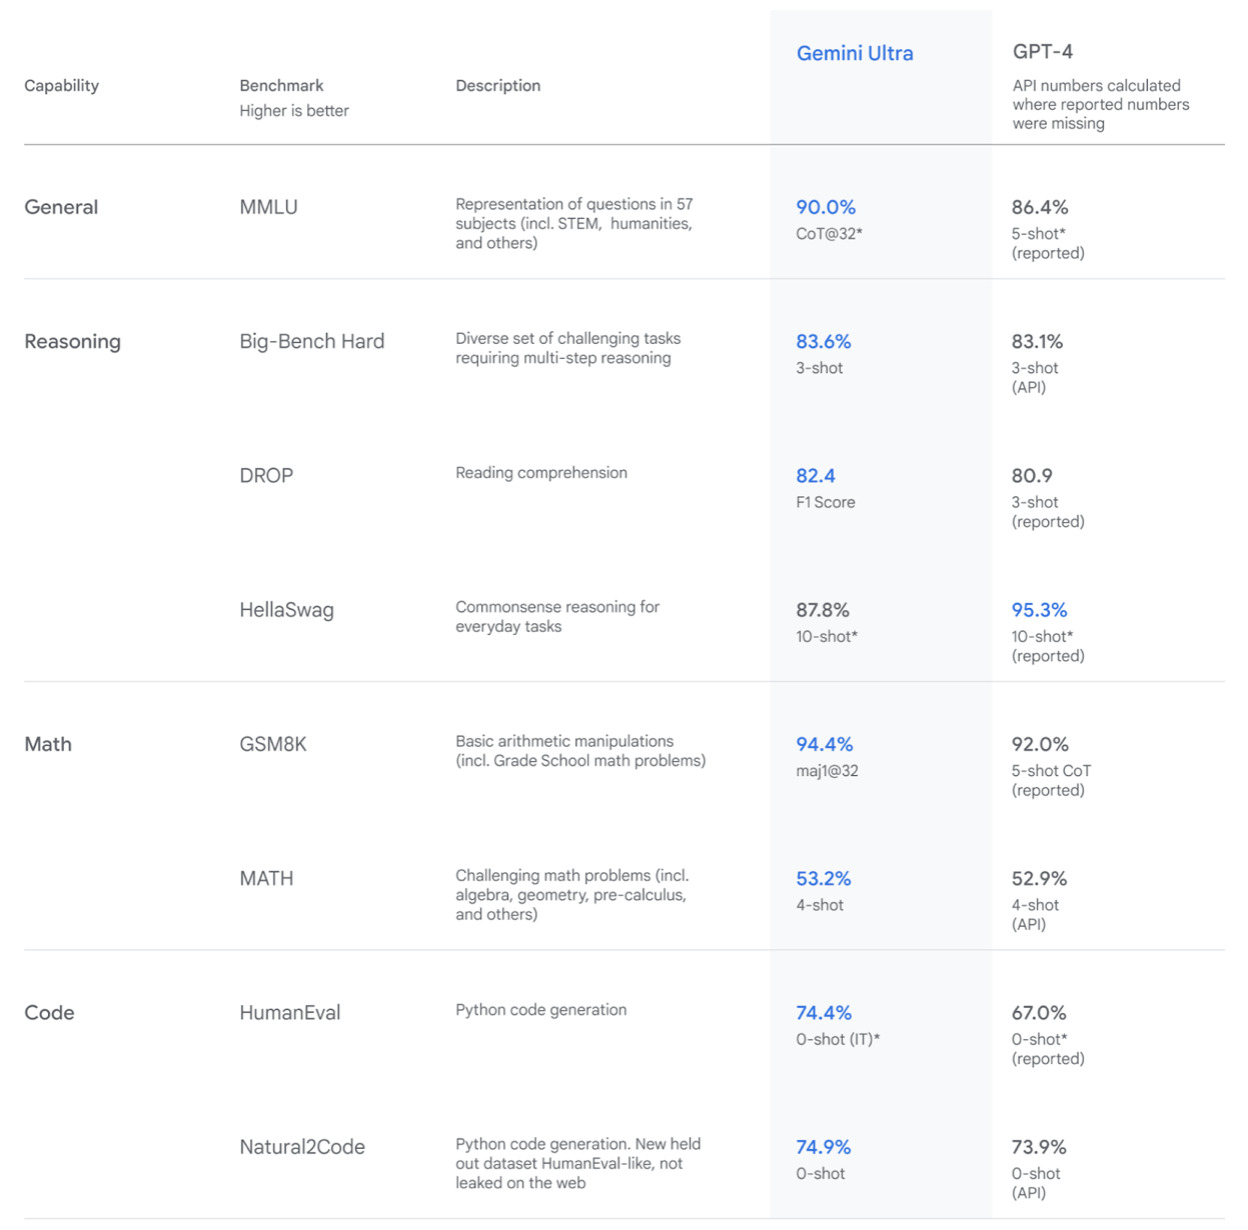
Task: Select the GSM8K benchmark name
Action: point(273,744)
